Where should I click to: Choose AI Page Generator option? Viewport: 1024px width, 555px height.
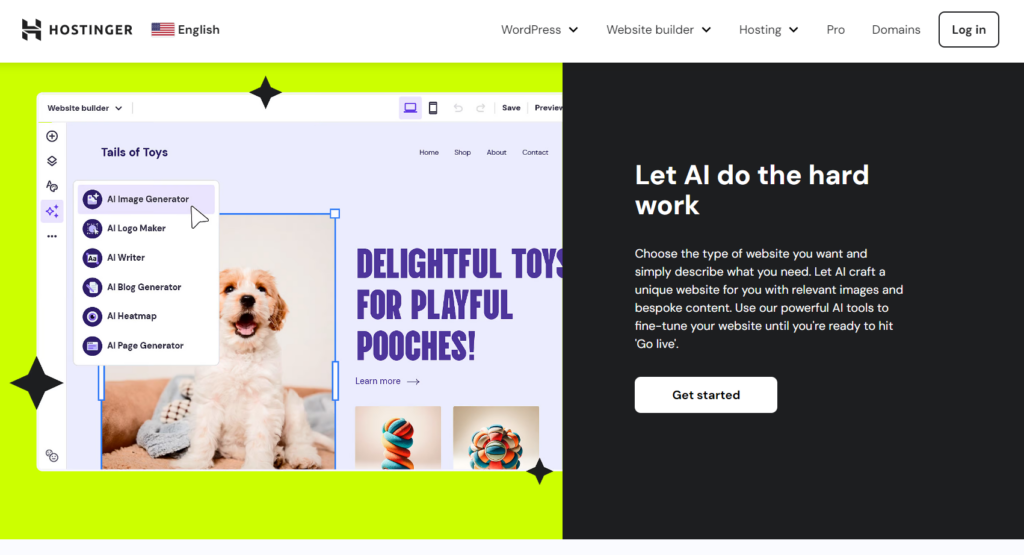click(146, 345)
